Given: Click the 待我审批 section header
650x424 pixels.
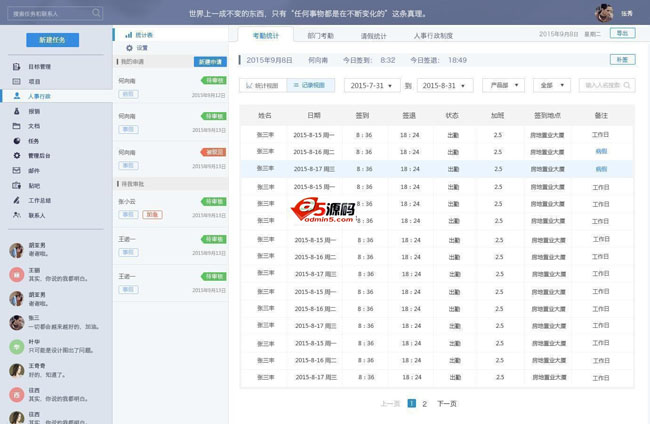Looking at the screenshot, I should 171,184.
